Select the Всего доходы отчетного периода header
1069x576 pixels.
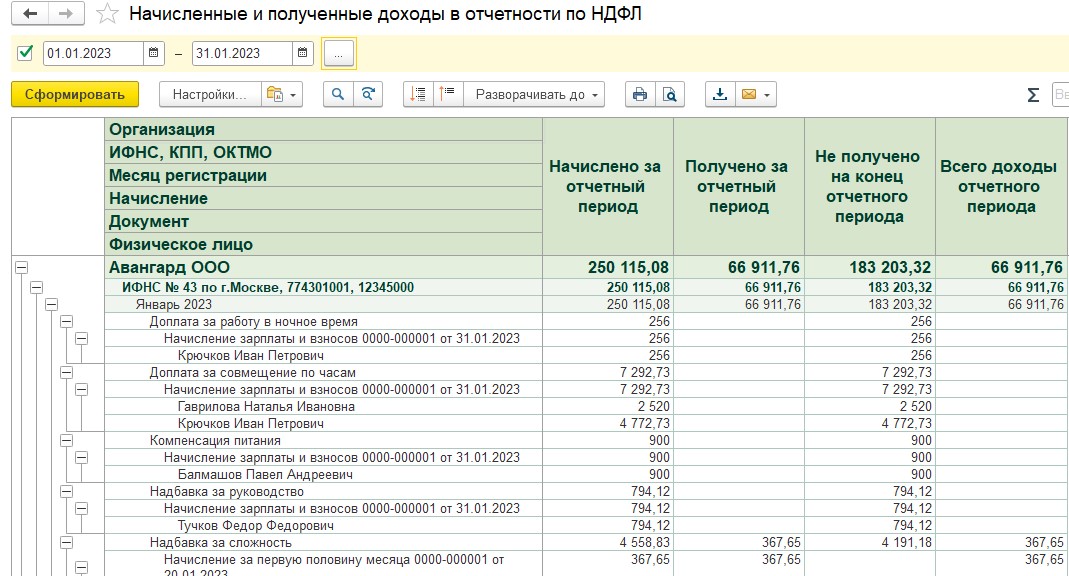click(1001, 186)
